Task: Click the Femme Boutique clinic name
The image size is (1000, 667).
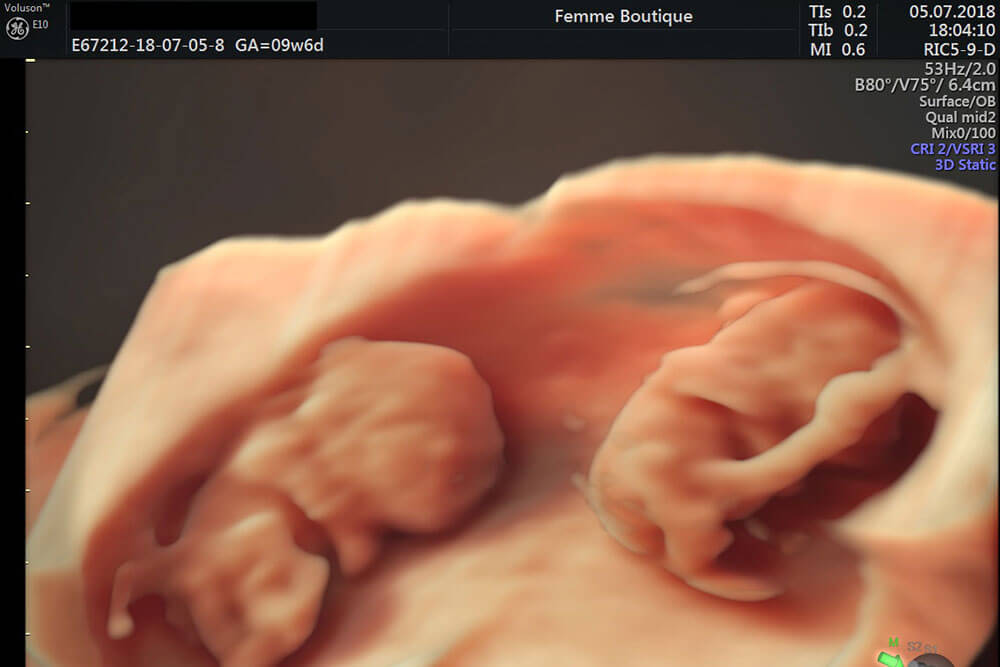Action: pyautogui.click(x=623, y=16)
